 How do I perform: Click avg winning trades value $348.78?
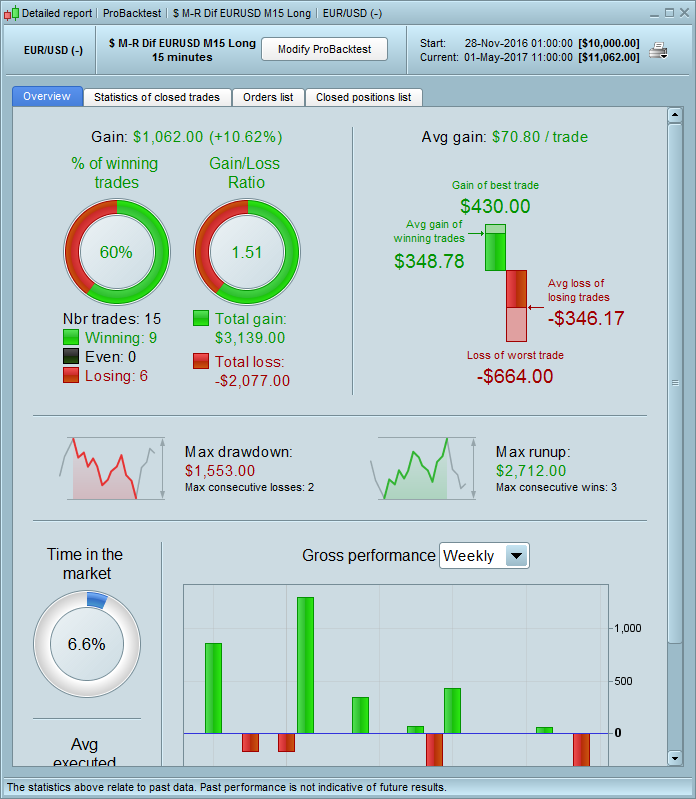[429, 261]
